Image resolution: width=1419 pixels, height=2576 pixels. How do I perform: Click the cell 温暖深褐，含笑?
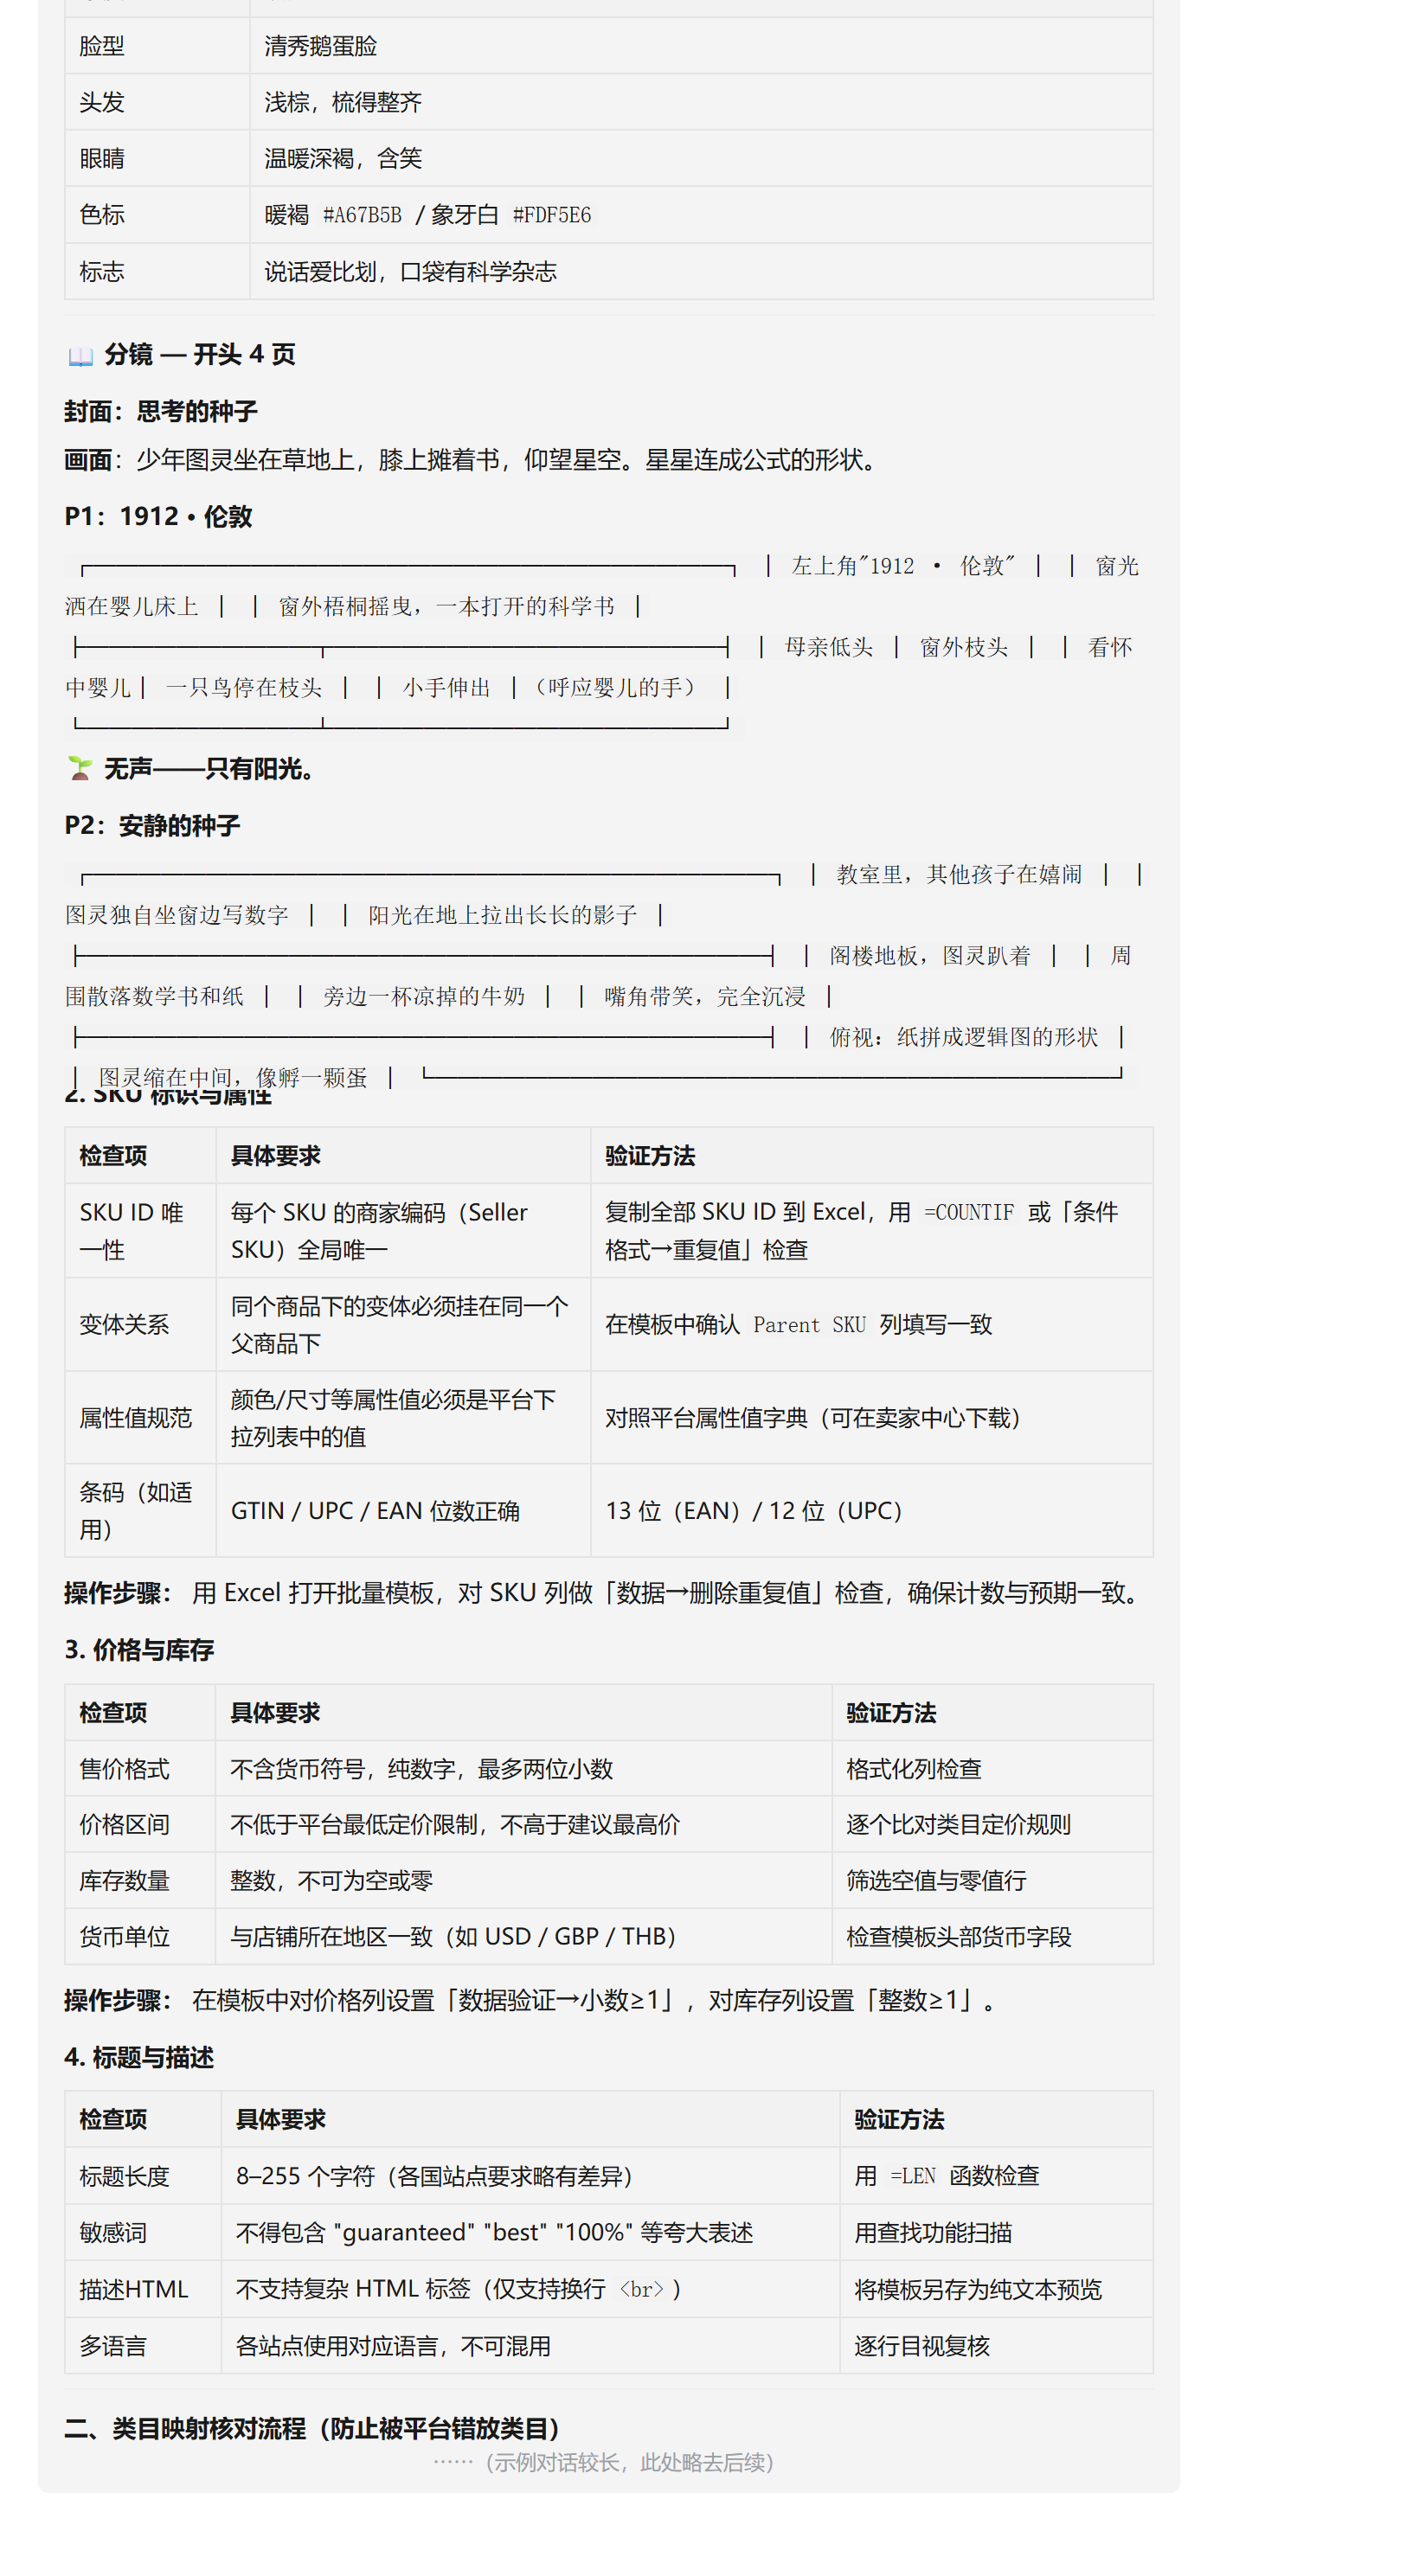[x=701, y=158]
